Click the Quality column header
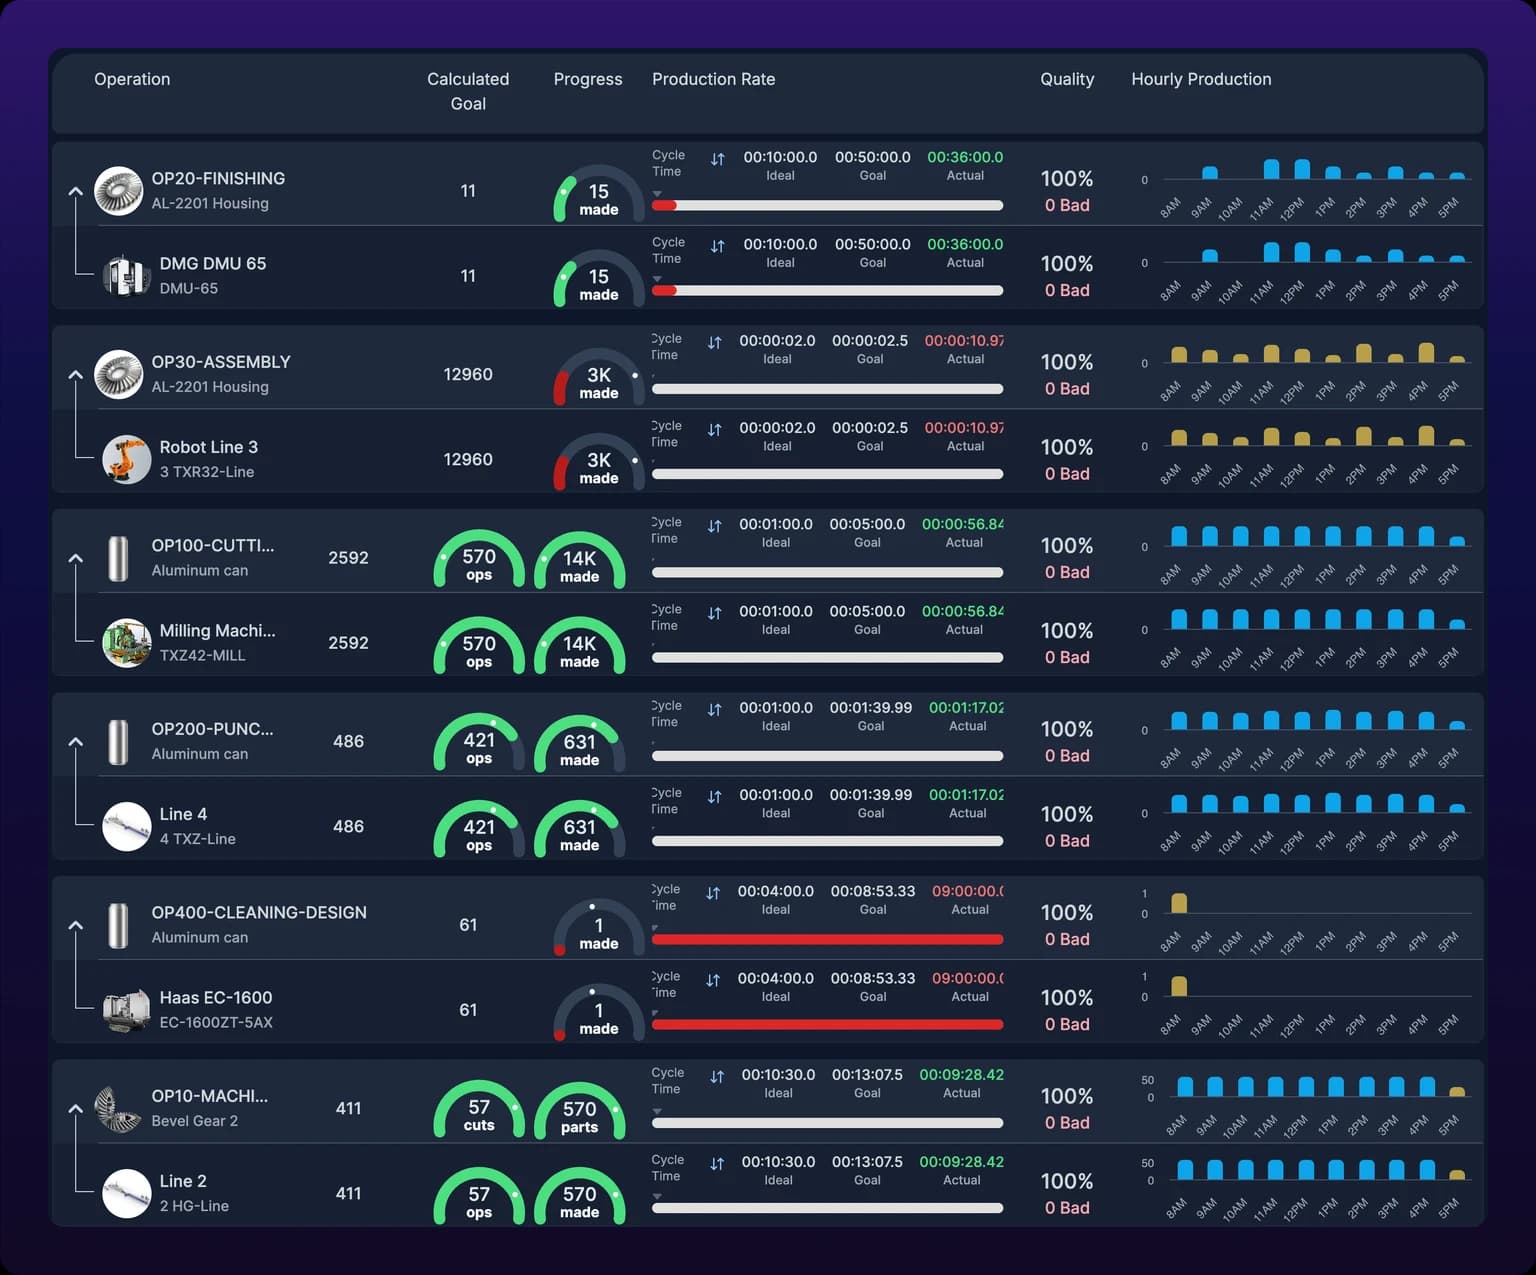Screen dimensions: 1536x1275 click(1067, 79)
